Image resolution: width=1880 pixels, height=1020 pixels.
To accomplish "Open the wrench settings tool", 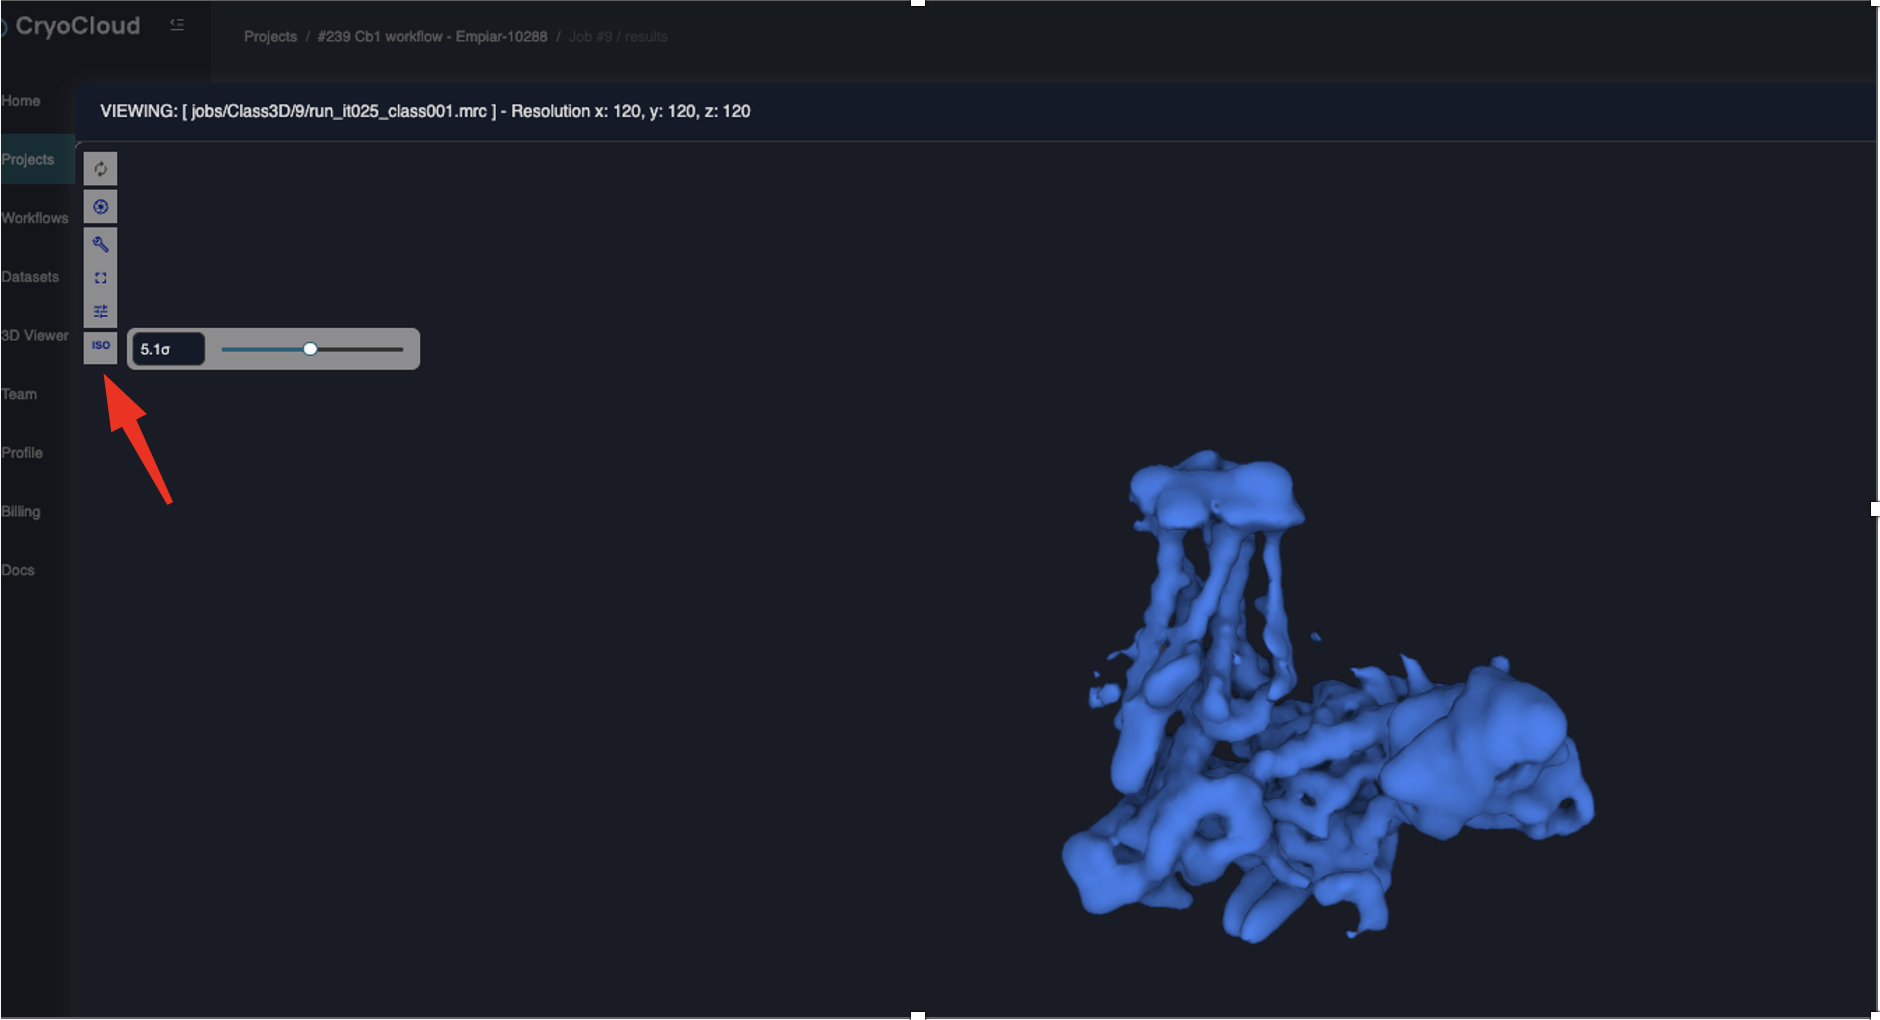I will (100, 244).
